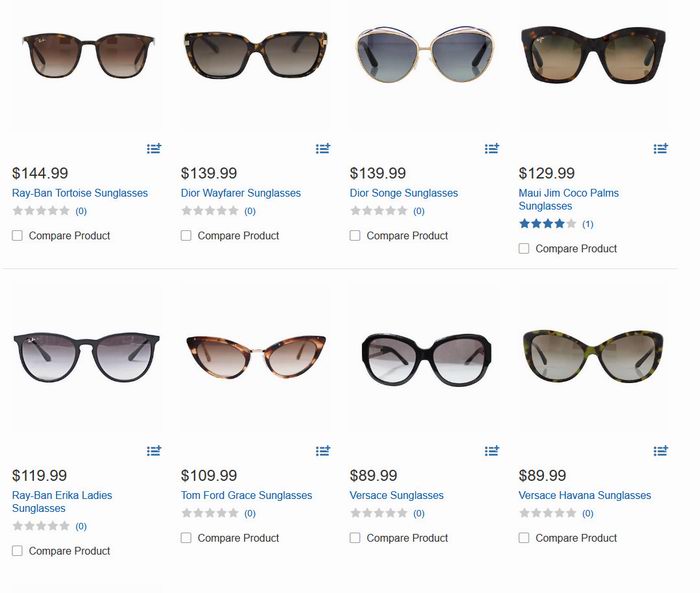Click add-to-list icon for Maui Jim Coco Palms
The image size is (700, 593).
pyautogui.click(x=661, y=148)
